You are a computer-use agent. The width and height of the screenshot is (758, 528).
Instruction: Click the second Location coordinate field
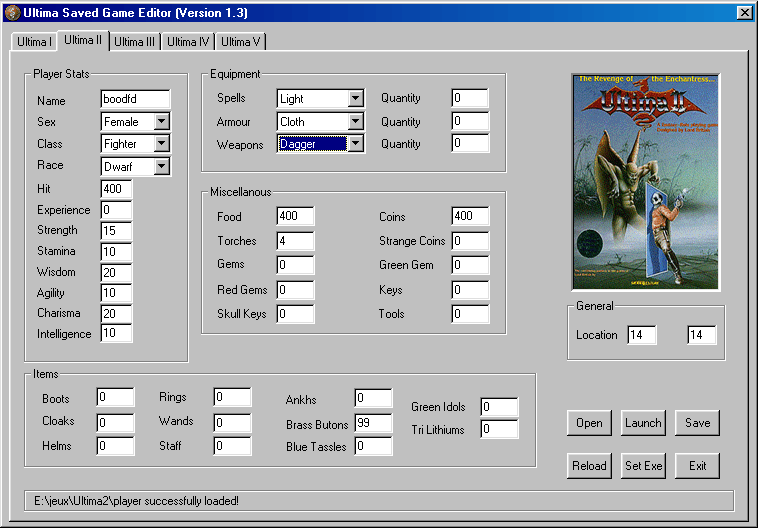coord(701,335)
